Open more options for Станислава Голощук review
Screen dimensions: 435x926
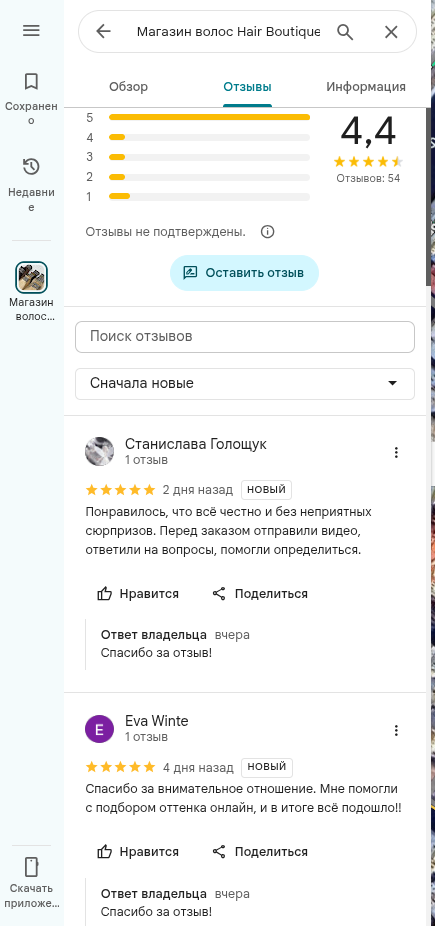click(x=396, y=452)
